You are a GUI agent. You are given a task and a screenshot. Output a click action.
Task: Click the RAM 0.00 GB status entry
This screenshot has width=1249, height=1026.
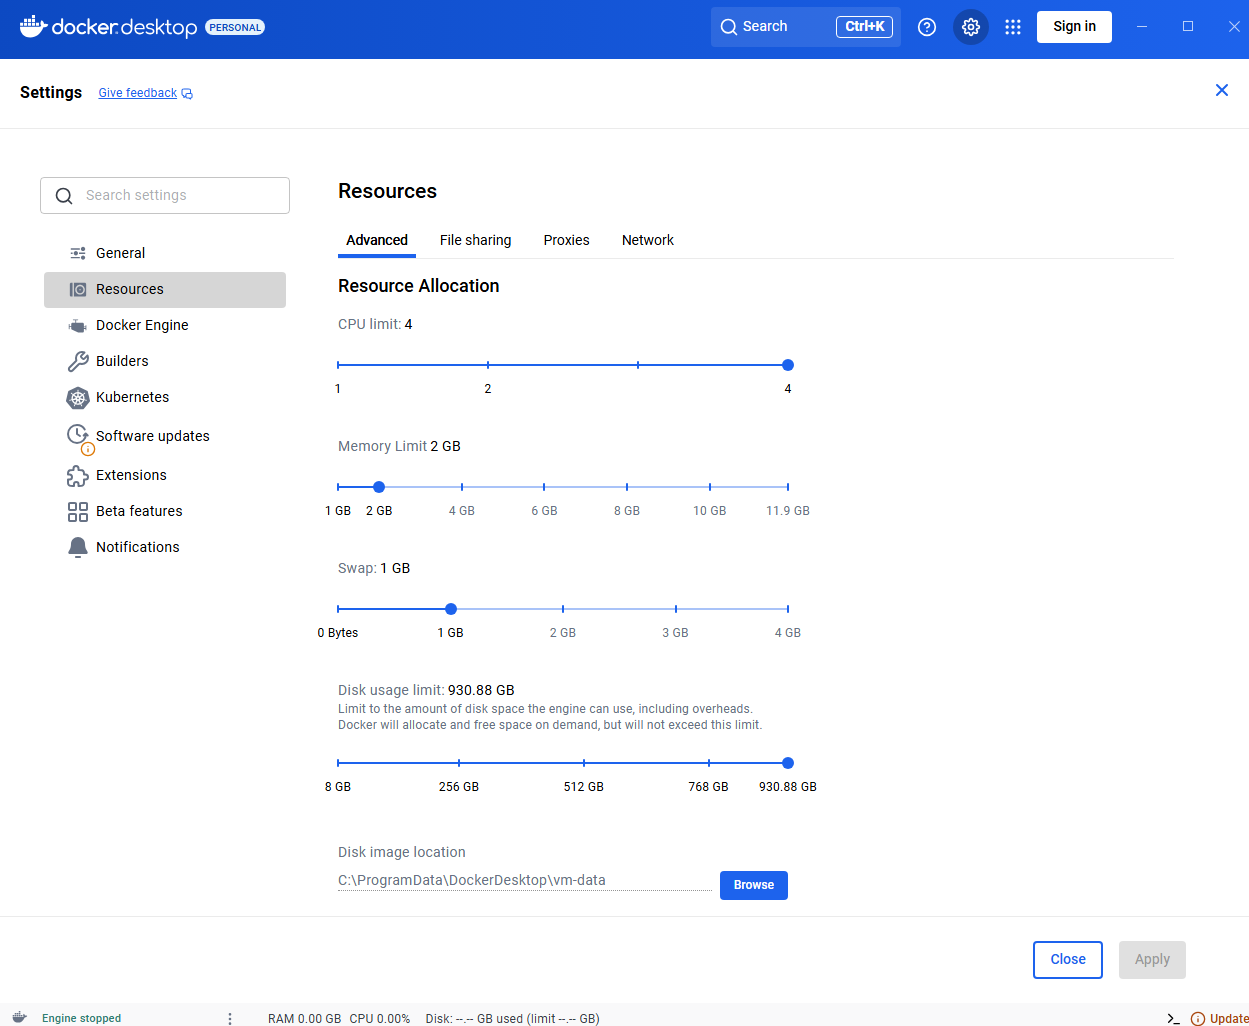(305, 1019)
